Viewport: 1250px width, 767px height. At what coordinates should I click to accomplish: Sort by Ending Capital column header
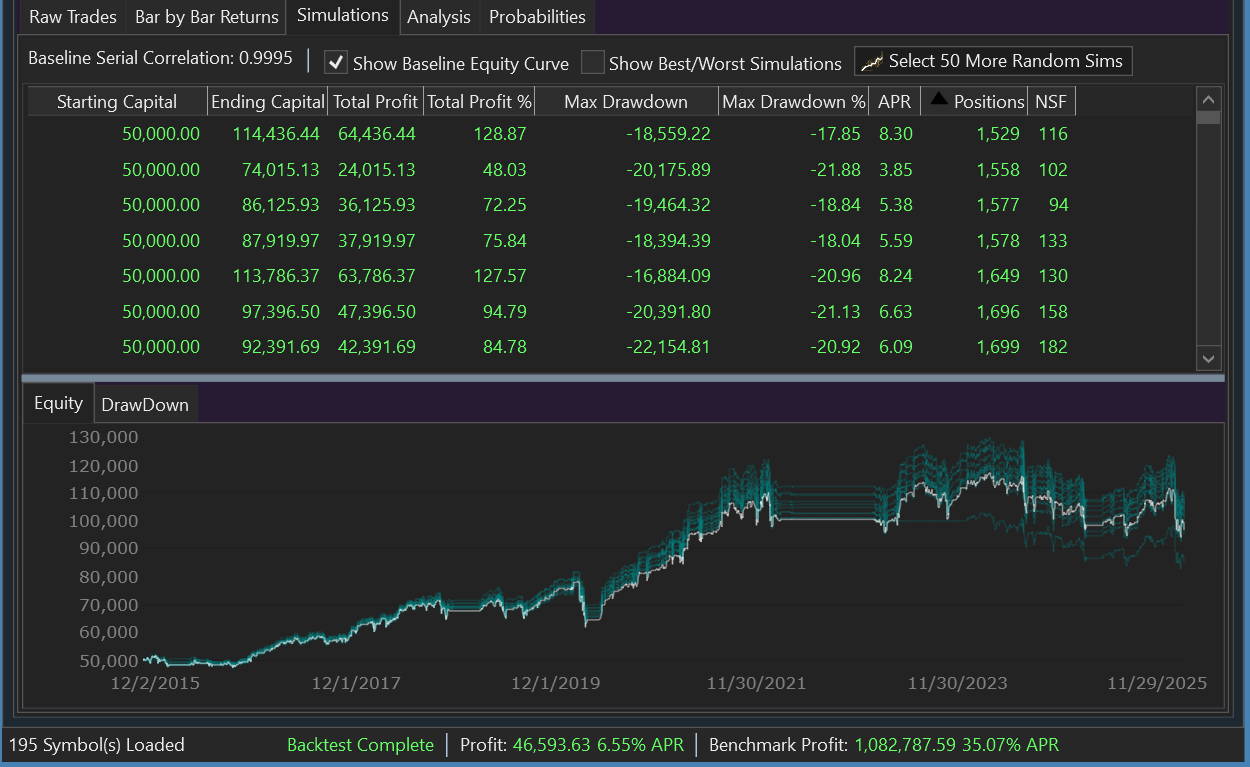coord(268,102)
